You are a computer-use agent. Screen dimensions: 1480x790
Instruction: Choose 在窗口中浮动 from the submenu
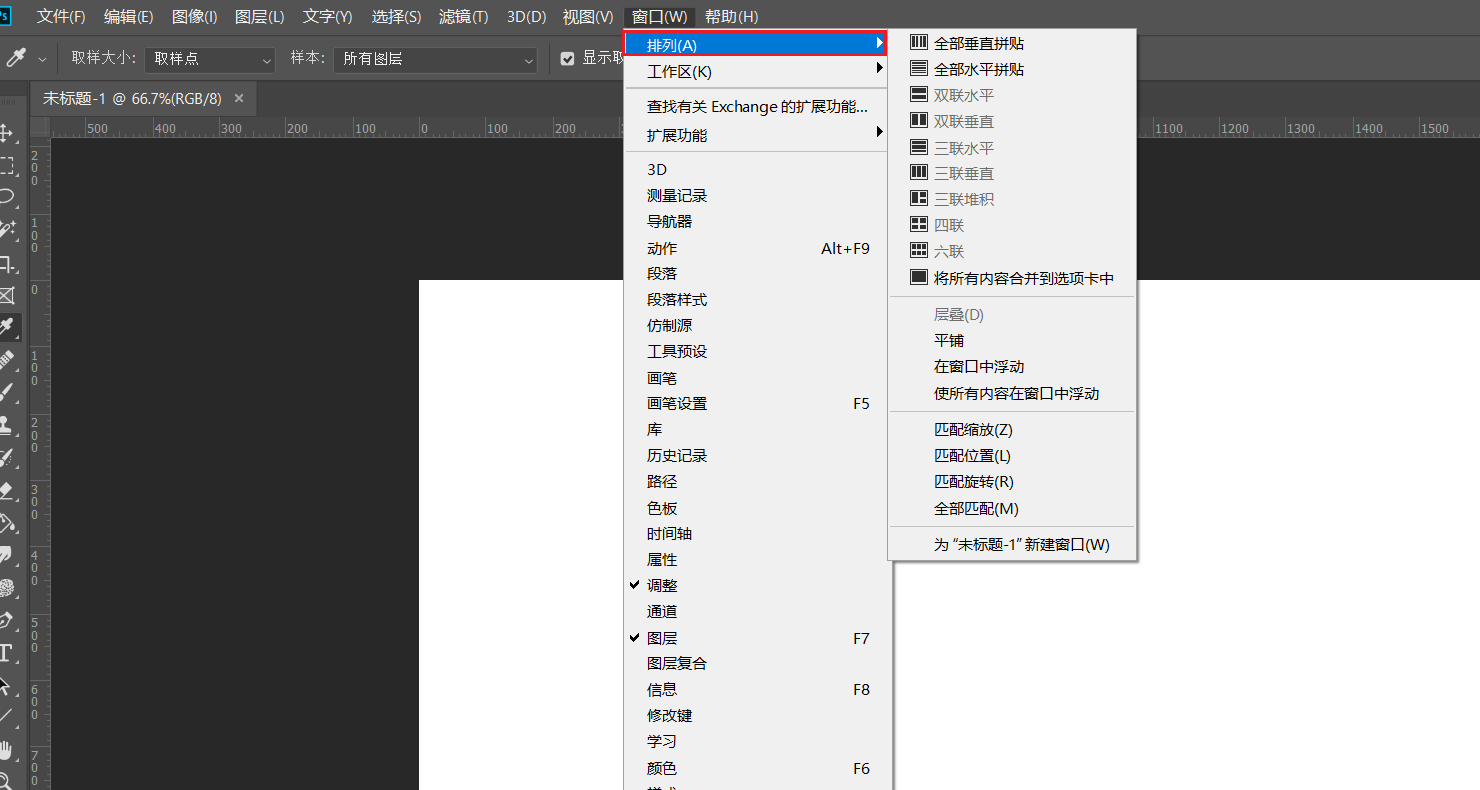click(x=978, y=367)
